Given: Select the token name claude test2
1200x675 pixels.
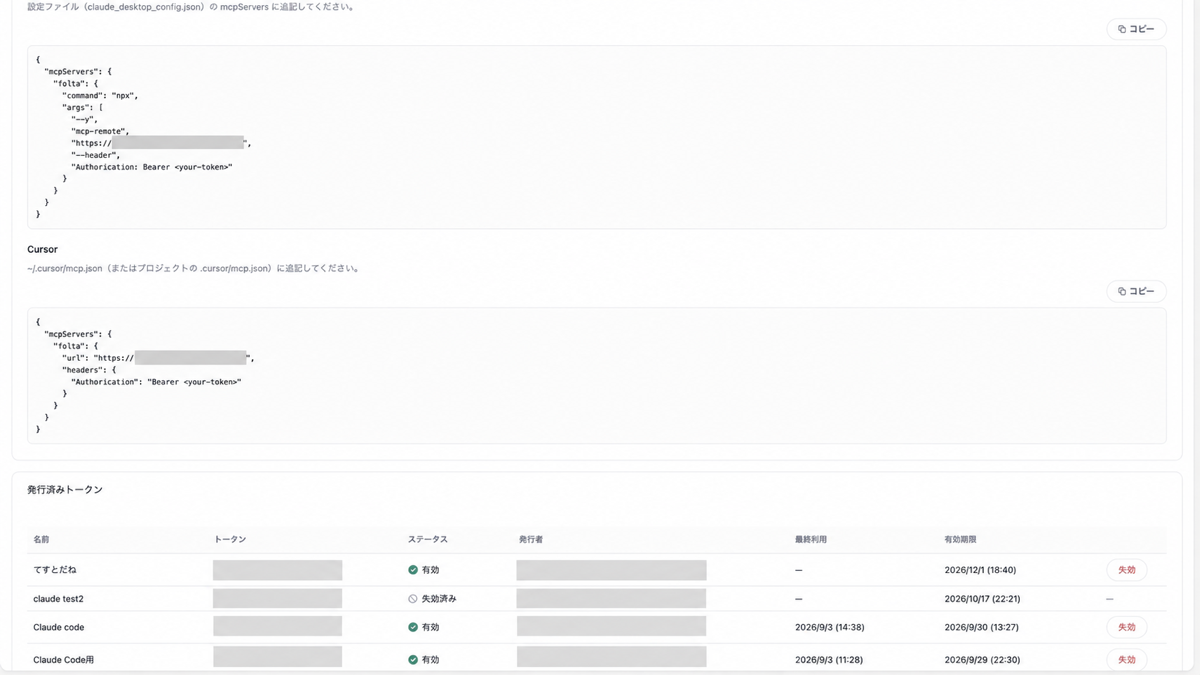Looking at the screenshot, I should coord(58,599).
